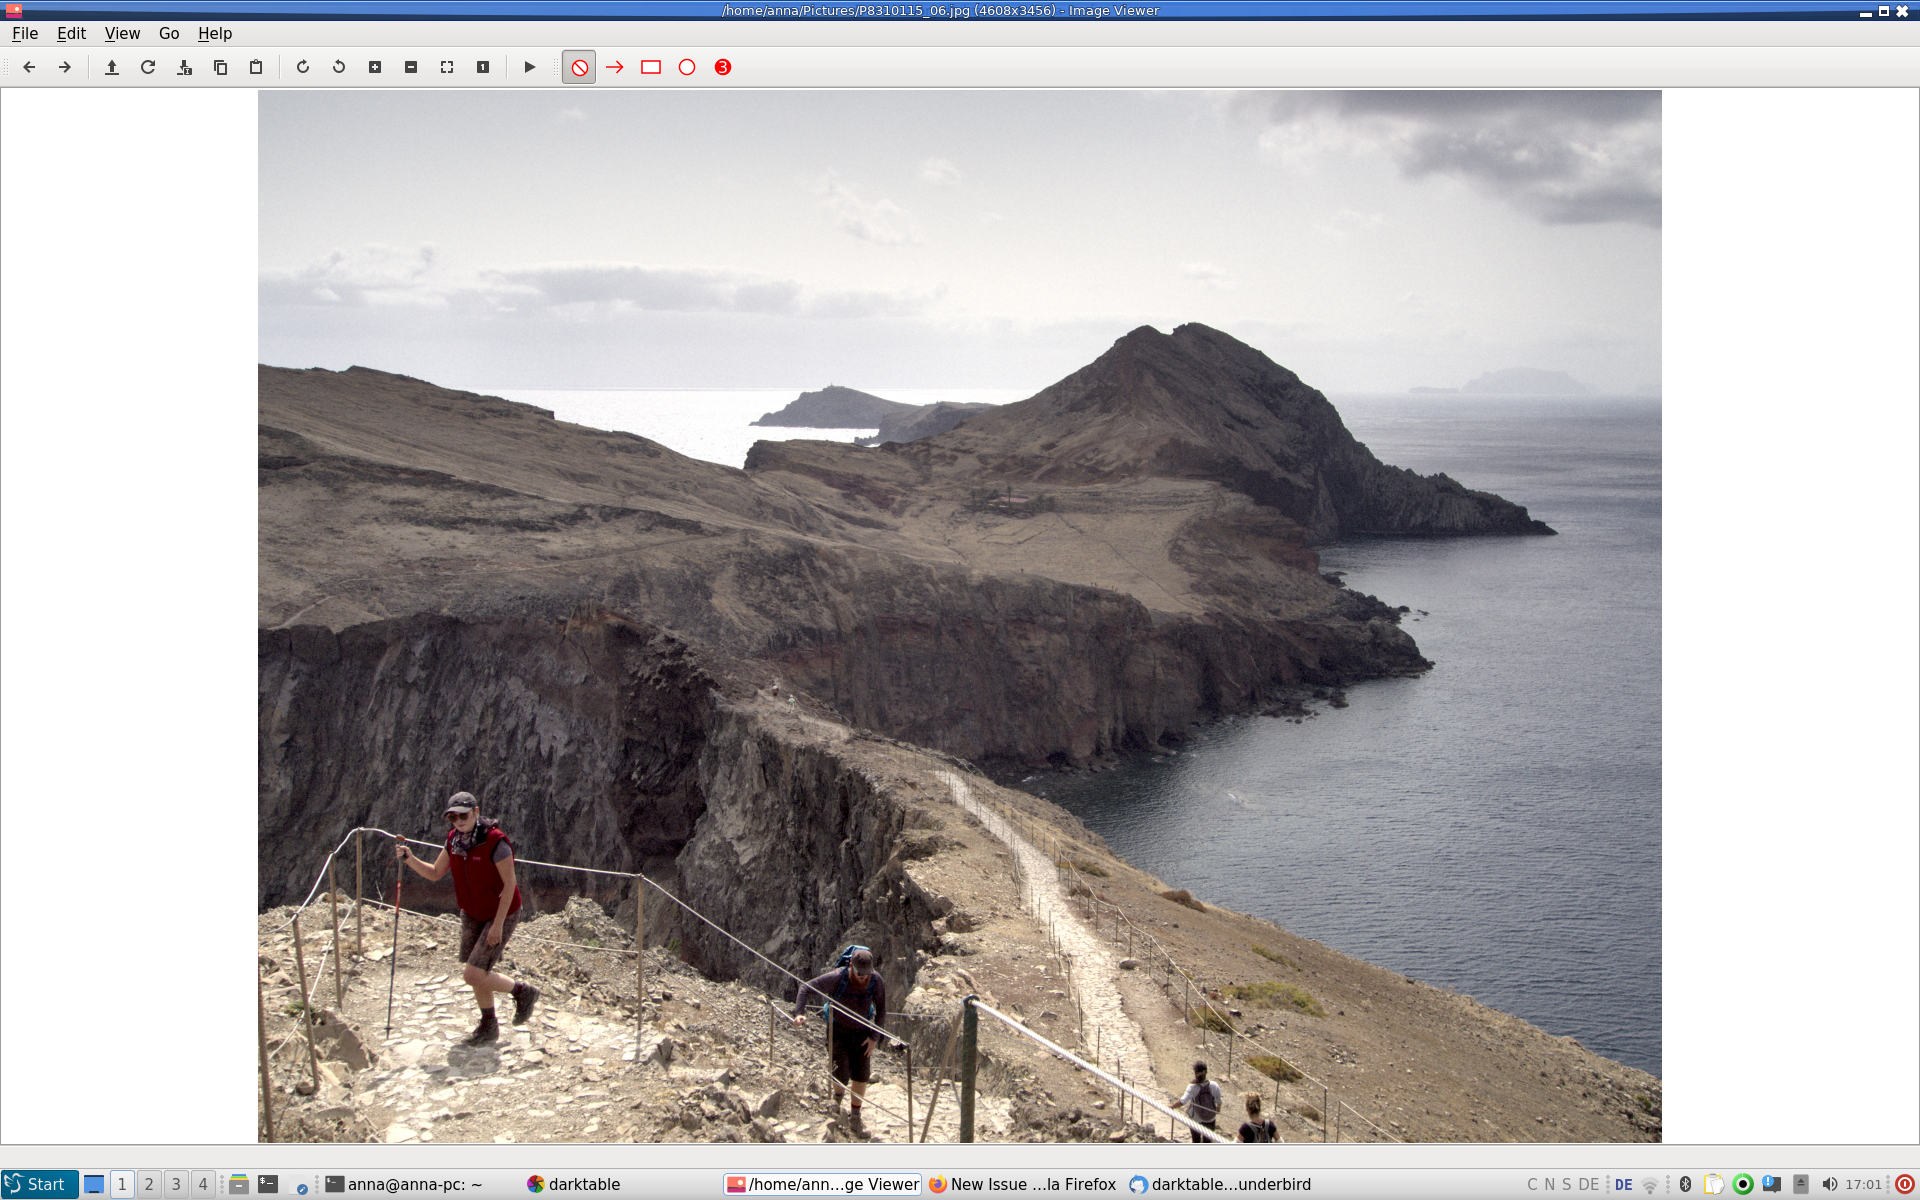Fit the image to the window

click(x=446, y=67)
